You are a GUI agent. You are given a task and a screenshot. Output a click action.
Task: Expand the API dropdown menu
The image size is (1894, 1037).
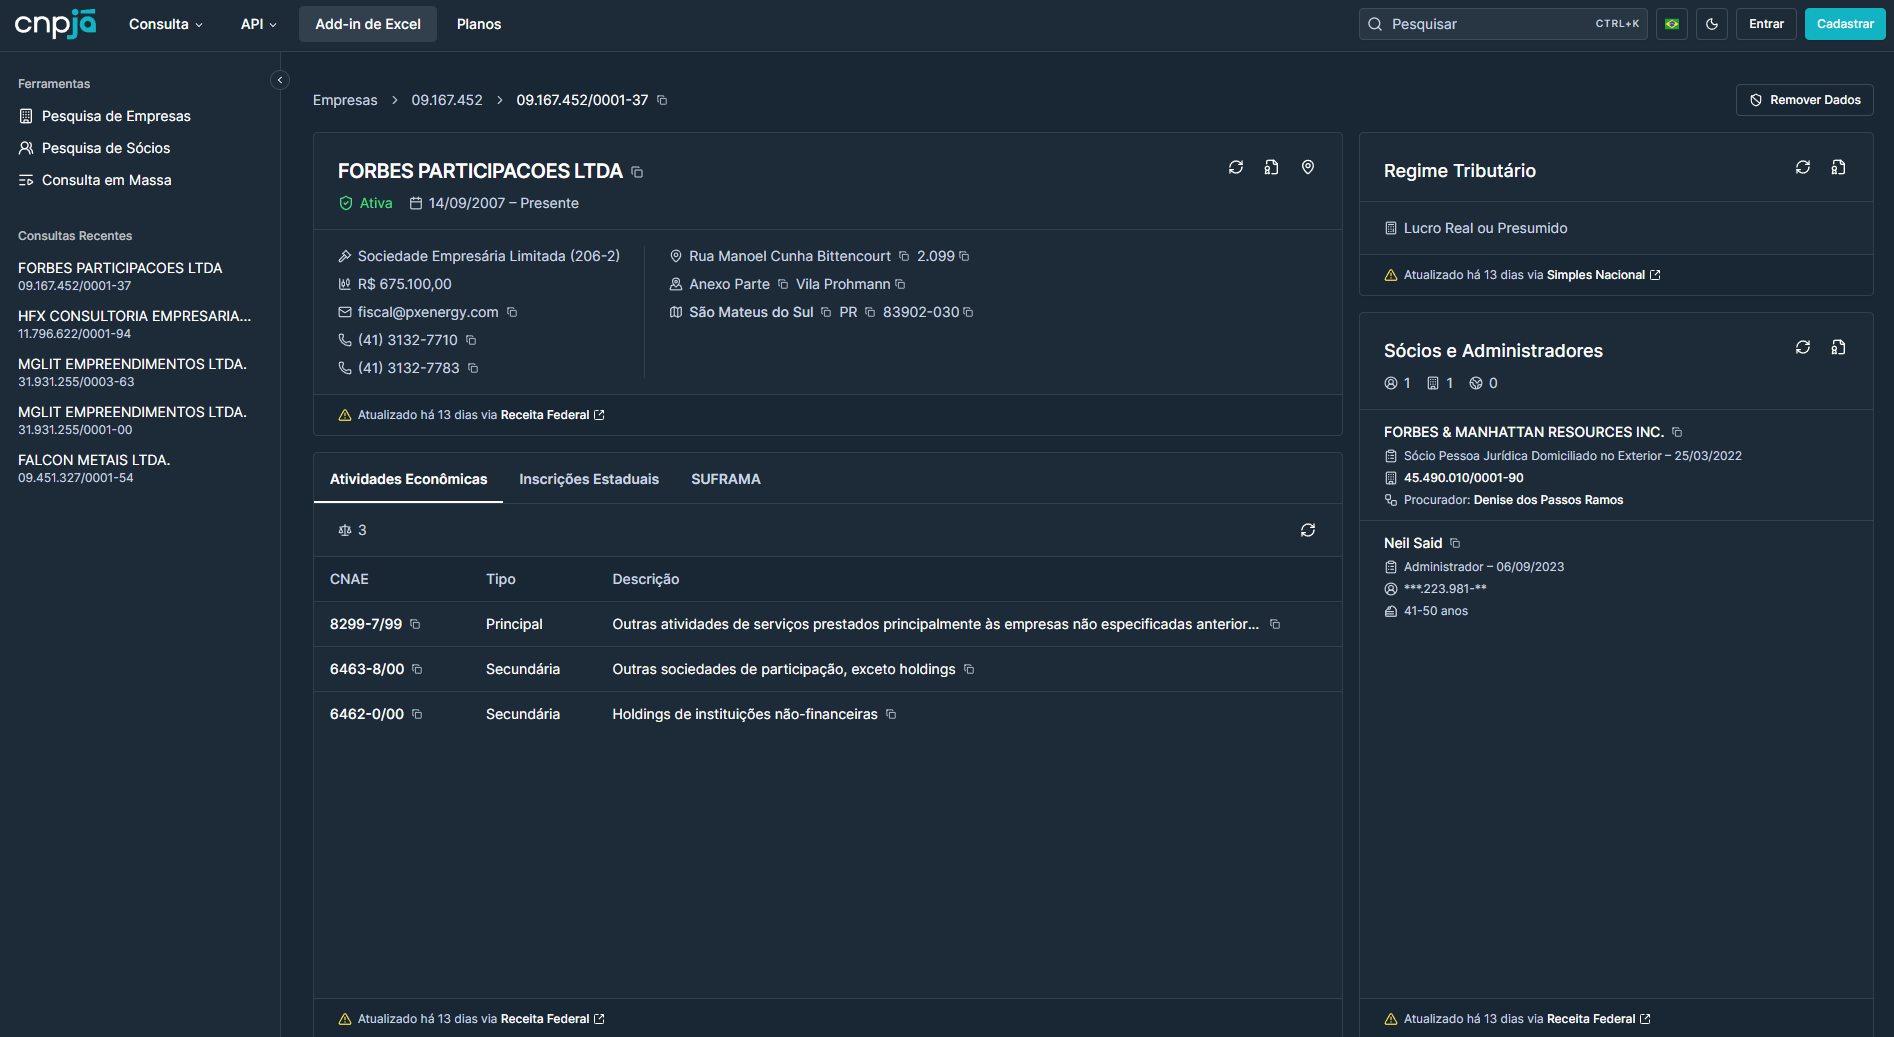pos(258,24)
